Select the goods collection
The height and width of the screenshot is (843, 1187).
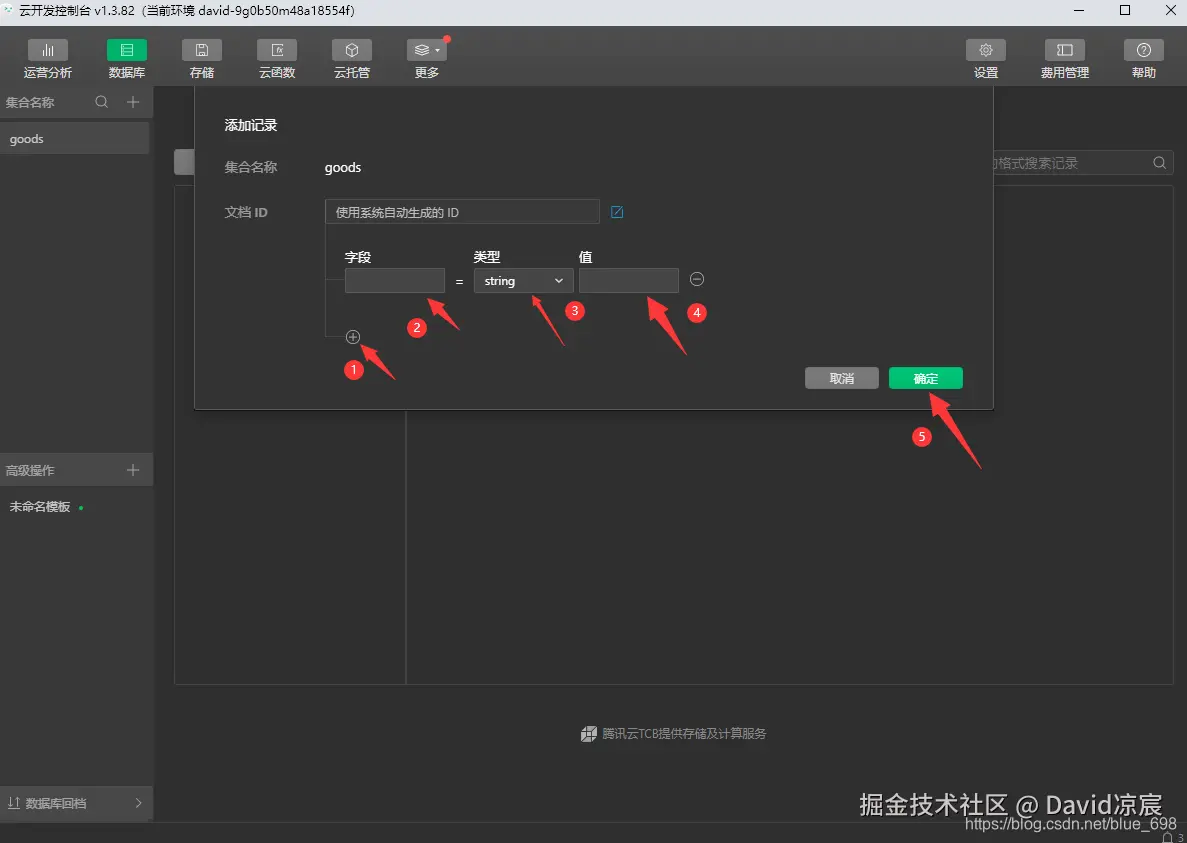[26, 138]
